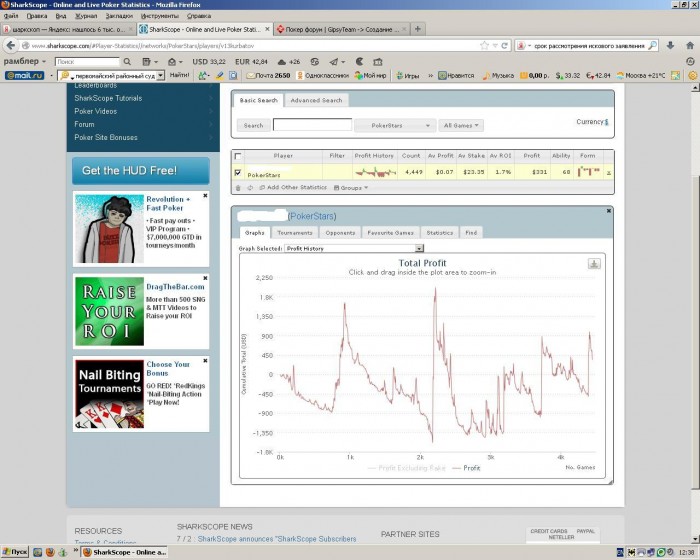Toggle the Profit legend series

[466, 468]
